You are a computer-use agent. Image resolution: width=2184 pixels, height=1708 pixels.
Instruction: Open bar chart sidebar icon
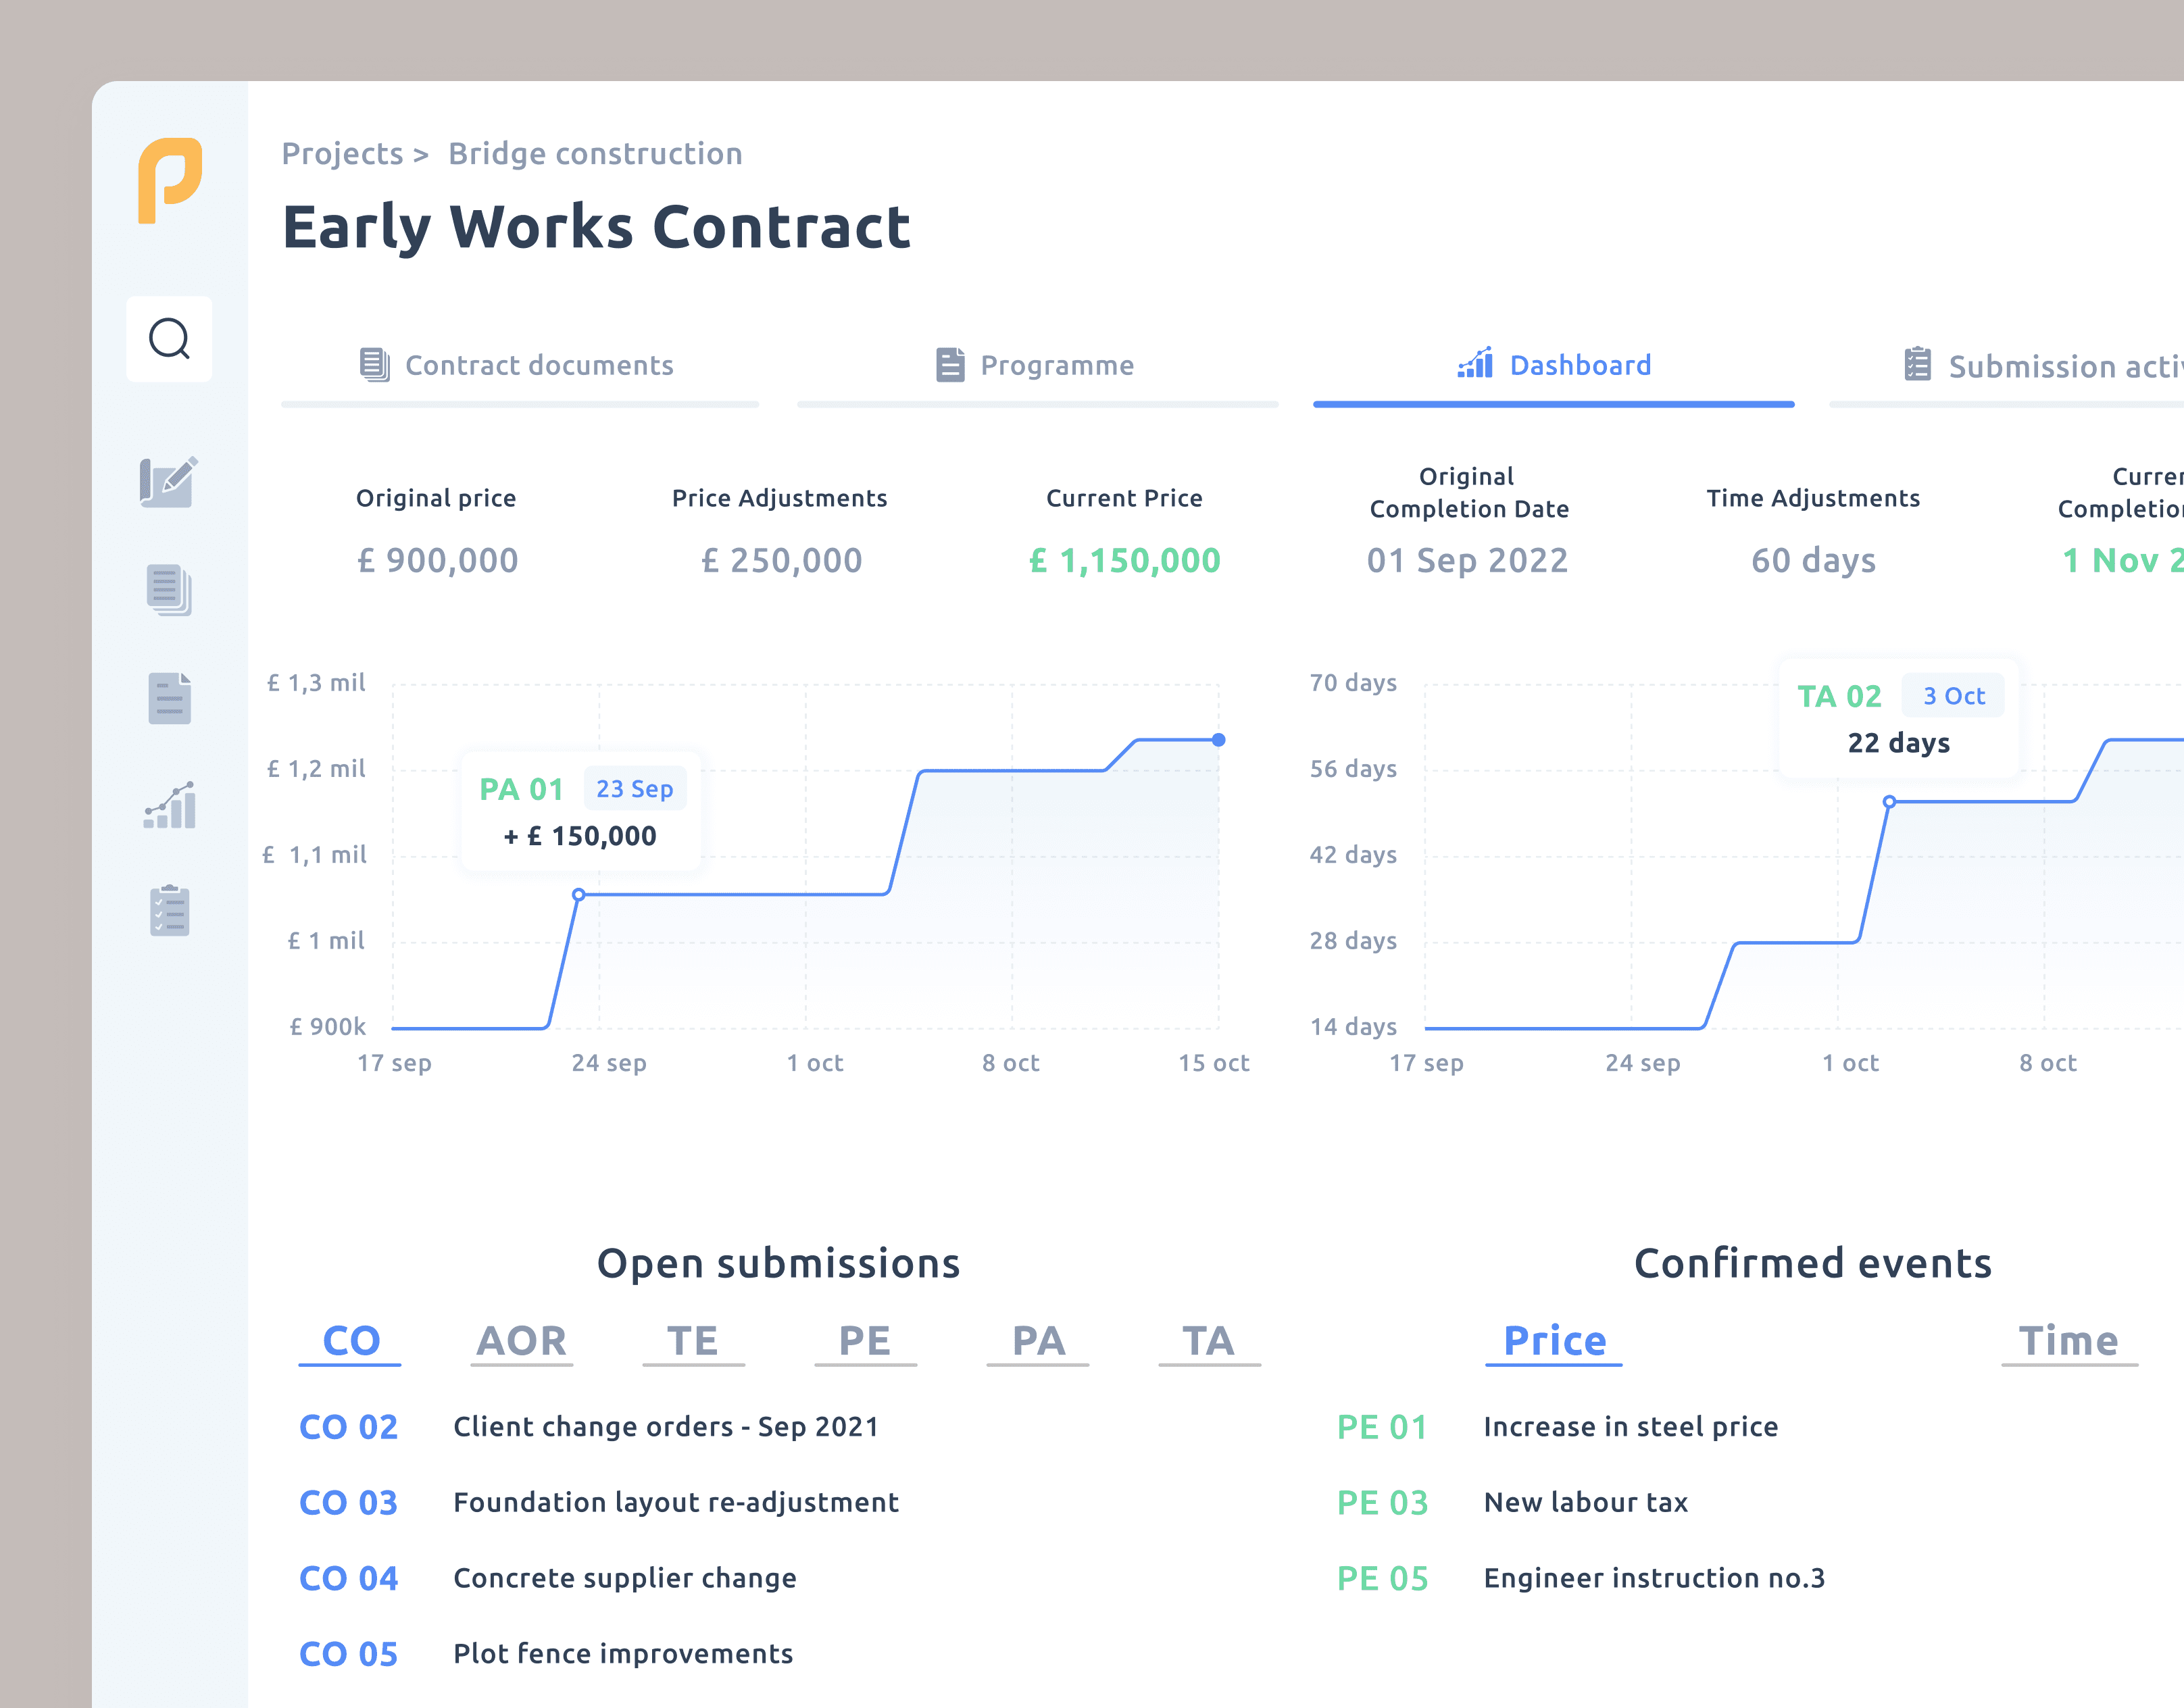[169, 805]
